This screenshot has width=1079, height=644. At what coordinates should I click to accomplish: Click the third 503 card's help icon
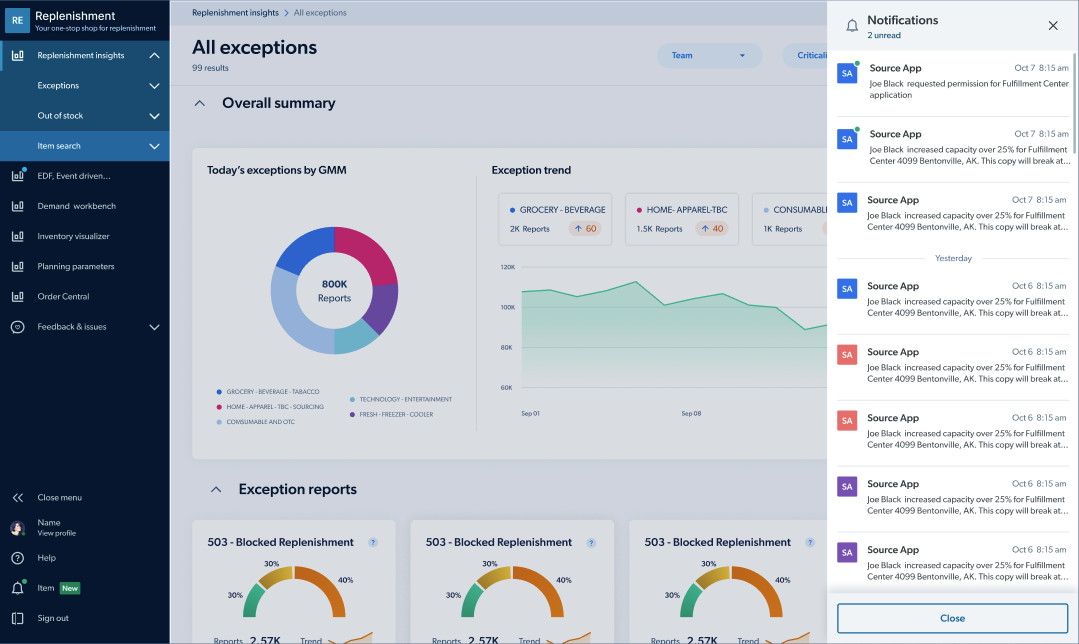click(810, 542)
